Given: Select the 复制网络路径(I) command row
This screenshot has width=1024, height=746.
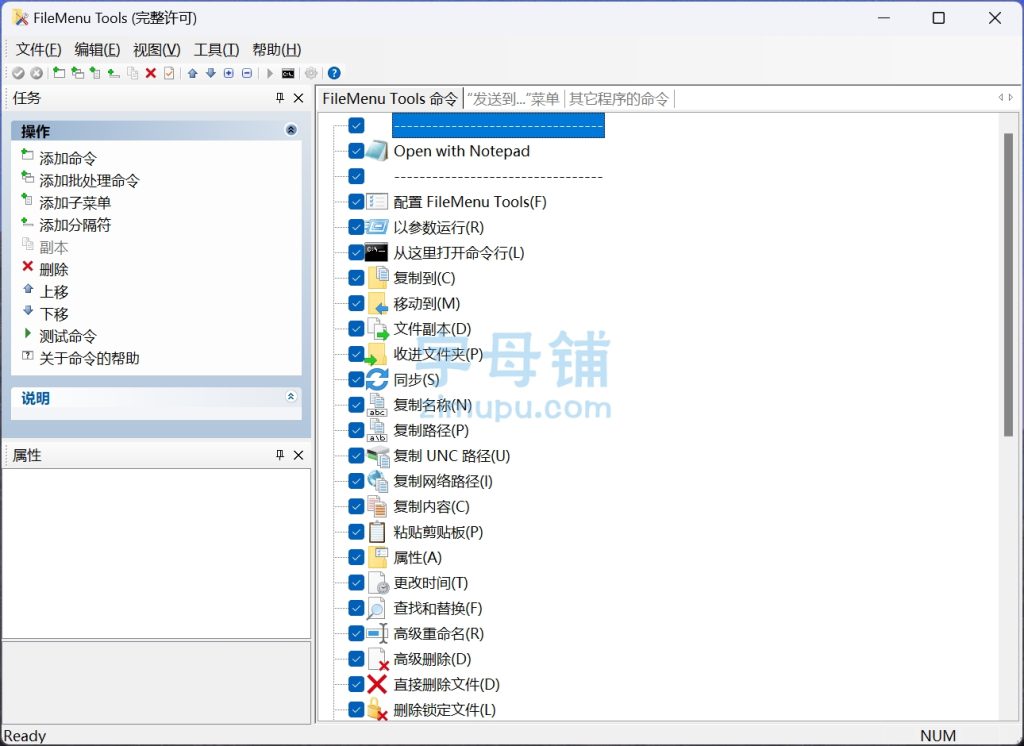Looking at the screenshot, I should pyautogui.click(x=443, y=481).
